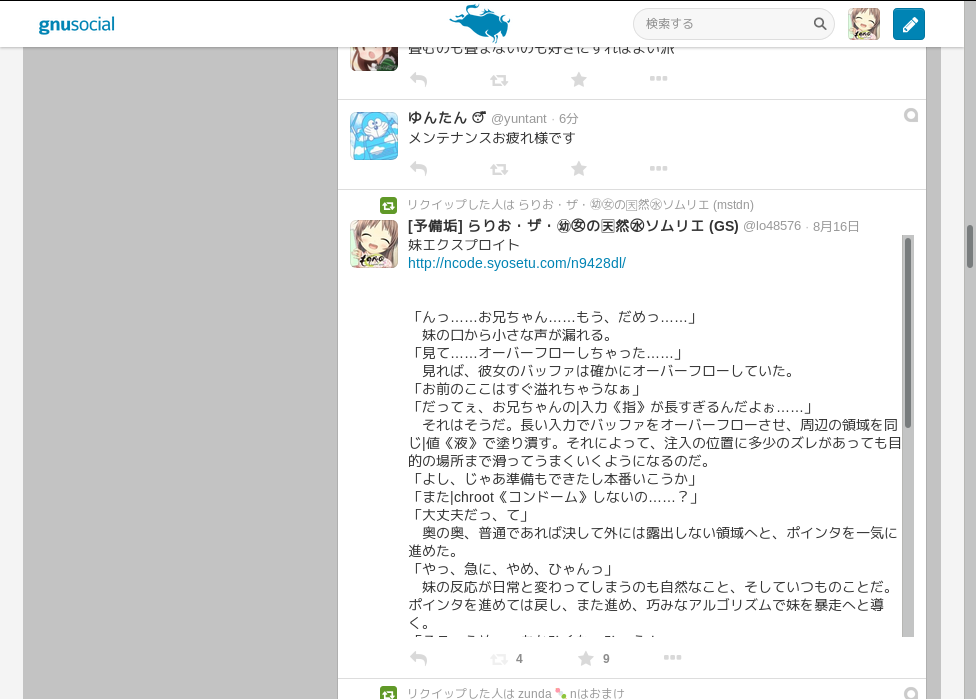Click the bull logo in header

point(480,22)
